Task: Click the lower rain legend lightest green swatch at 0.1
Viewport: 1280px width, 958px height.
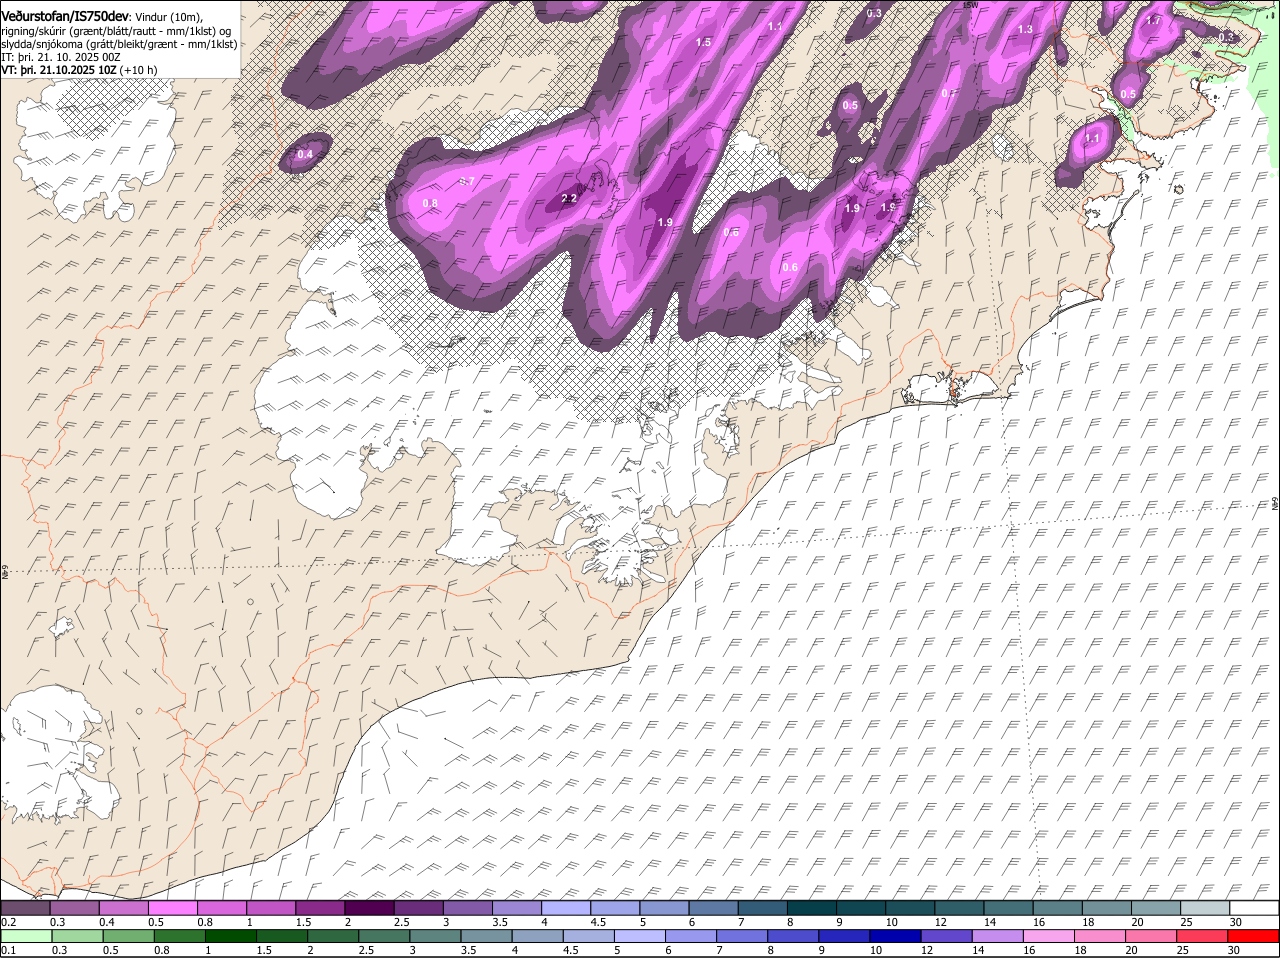Action: point(25,936)
